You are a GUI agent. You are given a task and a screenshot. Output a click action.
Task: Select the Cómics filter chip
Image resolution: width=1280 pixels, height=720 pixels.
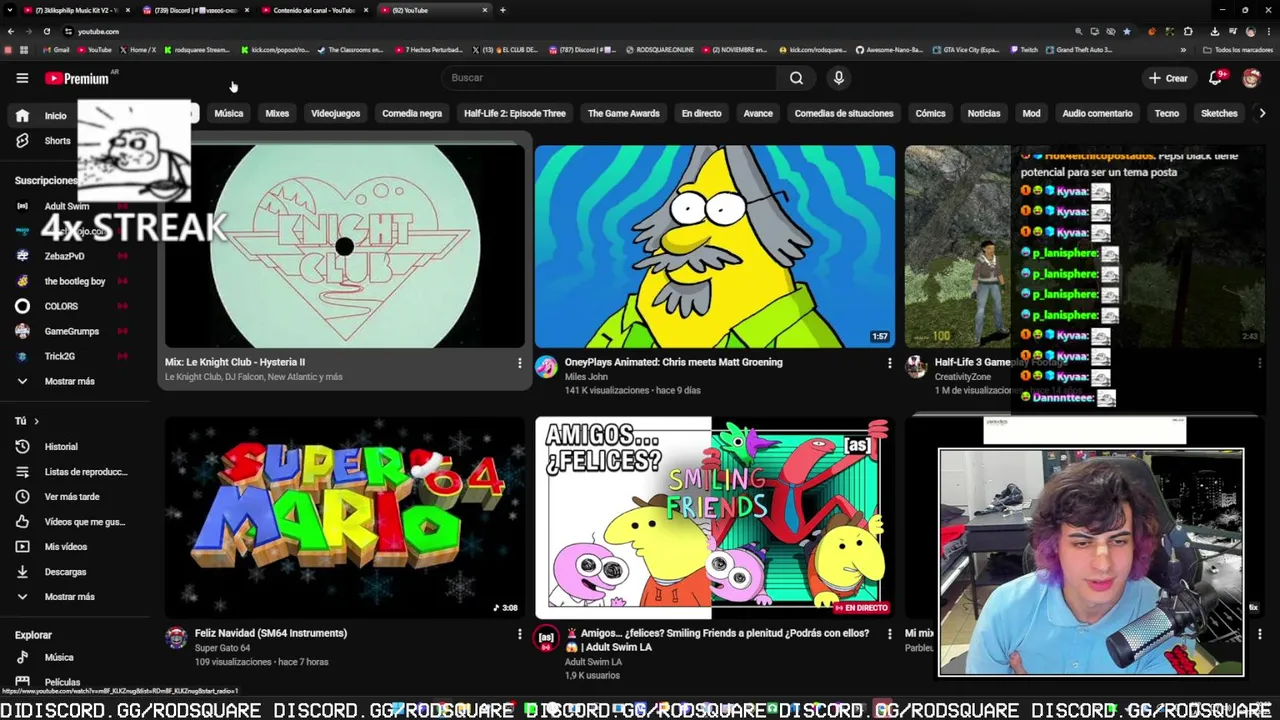930,113
